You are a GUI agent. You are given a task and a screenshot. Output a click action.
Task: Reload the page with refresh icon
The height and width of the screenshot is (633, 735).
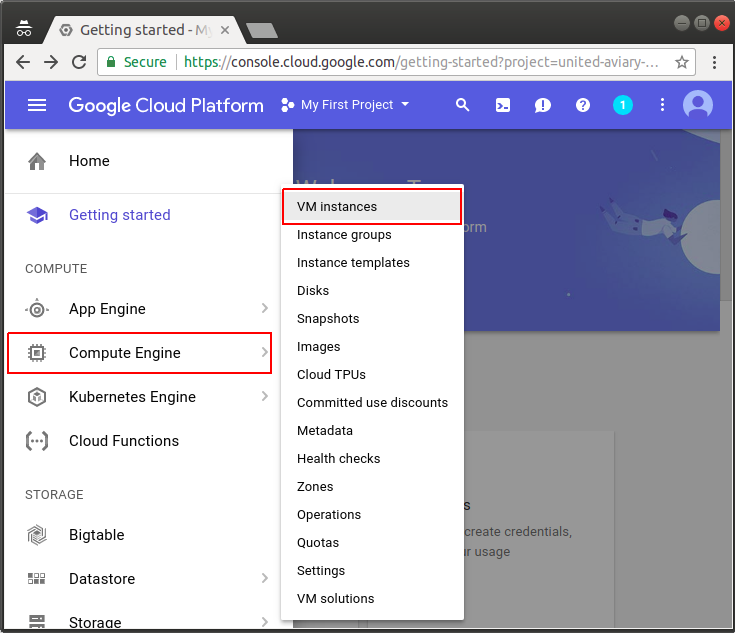79,62
